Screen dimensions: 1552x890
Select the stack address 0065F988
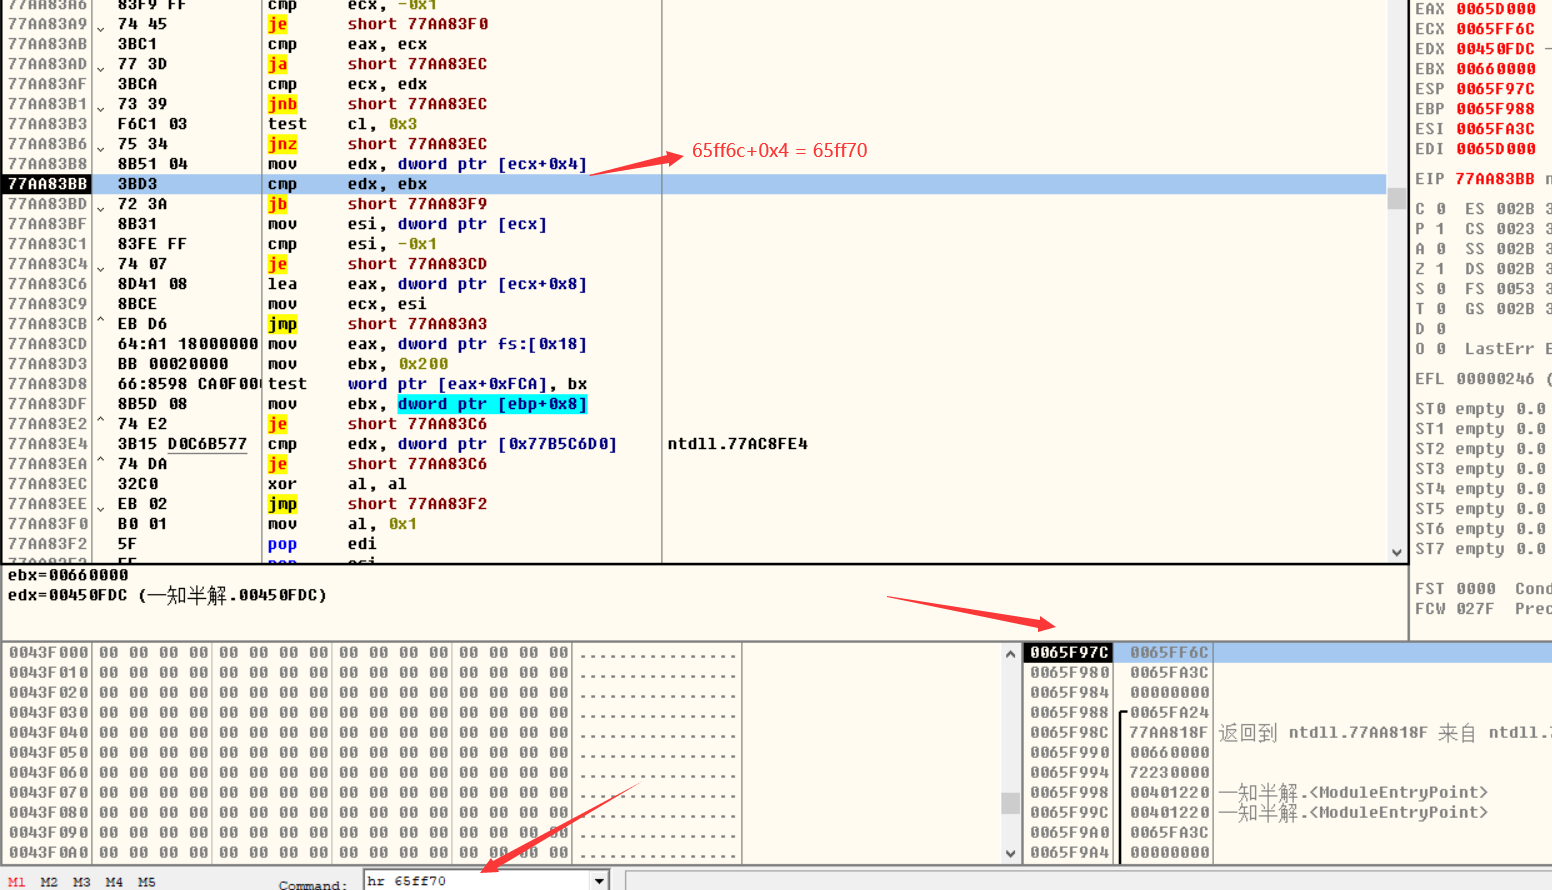tap(1069, 712)
